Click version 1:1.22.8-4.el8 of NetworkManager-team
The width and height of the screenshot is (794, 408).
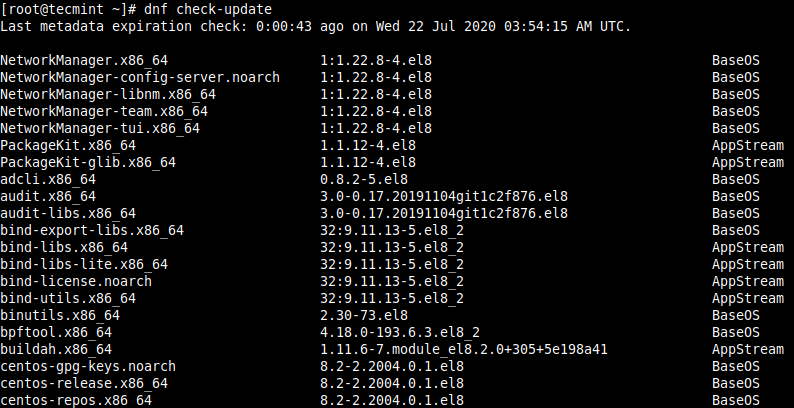coord(376,111)
